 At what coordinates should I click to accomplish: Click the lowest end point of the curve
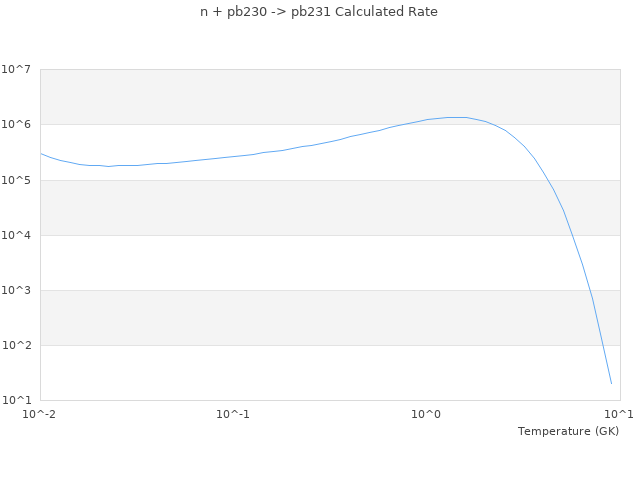click(x=611, y=383)
